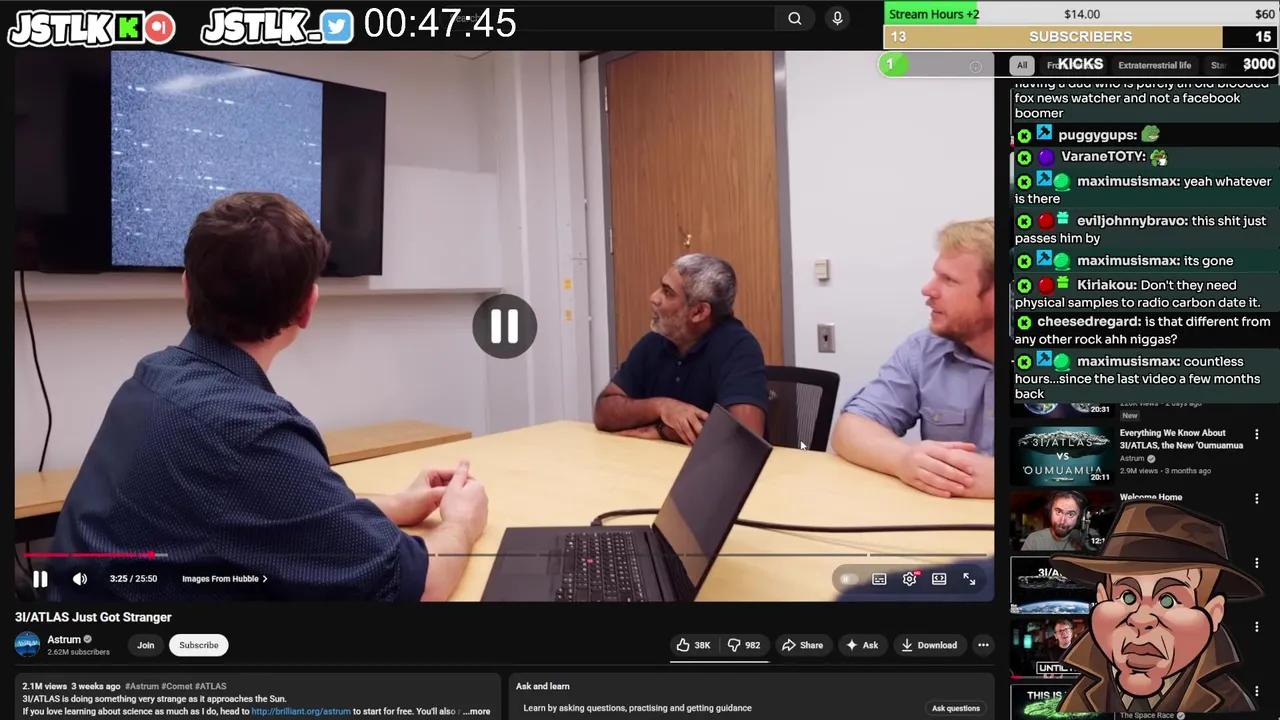The image size is (1280, 720).
Task: Open Images From Hubble chapter list
Action: [x=224, y=579]
